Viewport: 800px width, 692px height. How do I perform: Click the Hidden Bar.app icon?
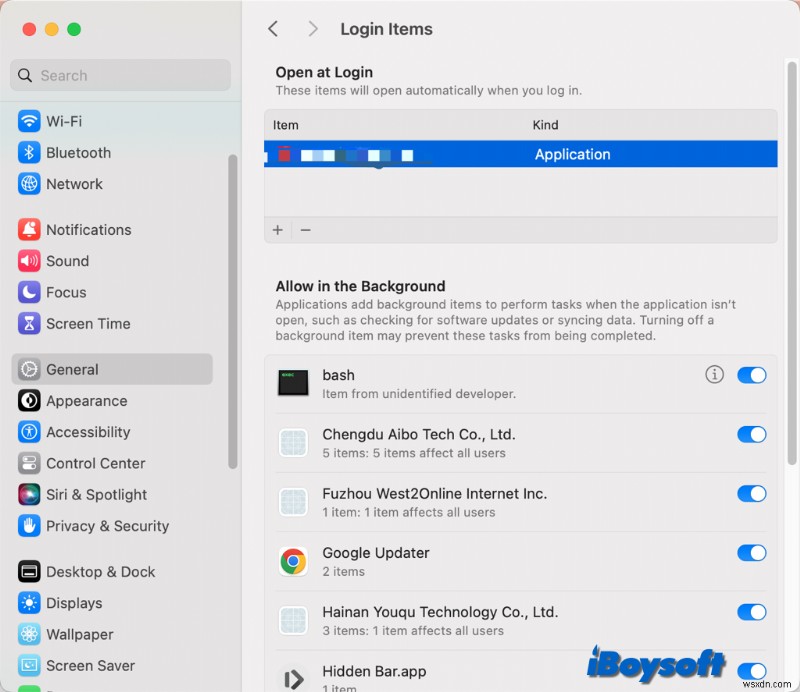click(293, 679)
